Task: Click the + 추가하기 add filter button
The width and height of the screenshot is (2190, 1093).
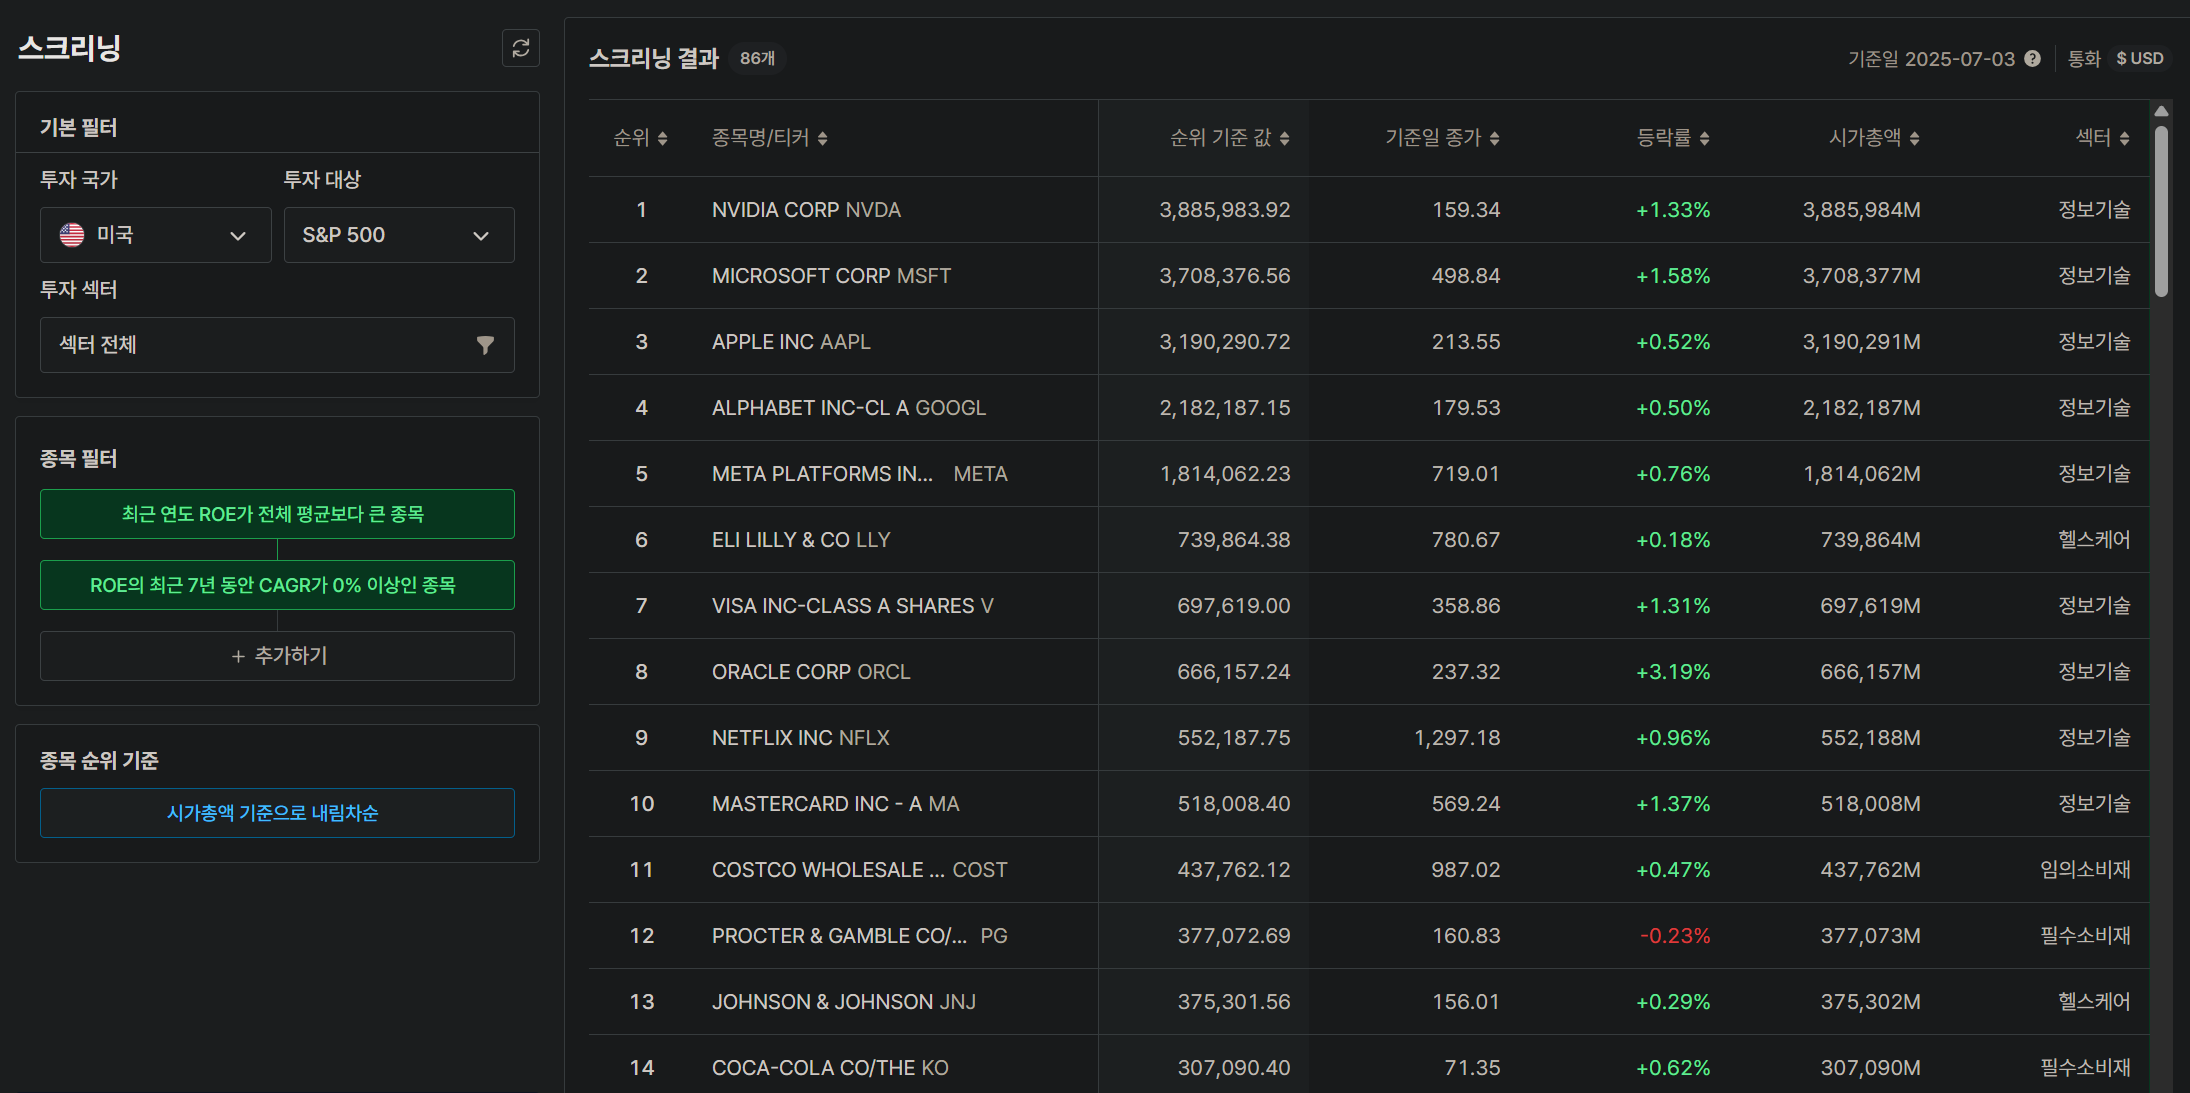Action: click(277, 656)
